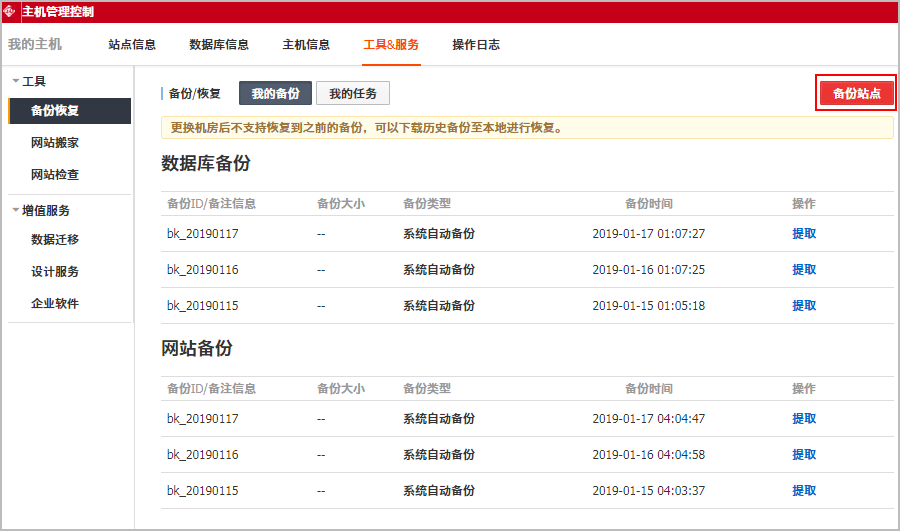This screenshot has width=900, height=531.
Task: Open 数据迁移 under 增值服务
Action: [55, 239]
